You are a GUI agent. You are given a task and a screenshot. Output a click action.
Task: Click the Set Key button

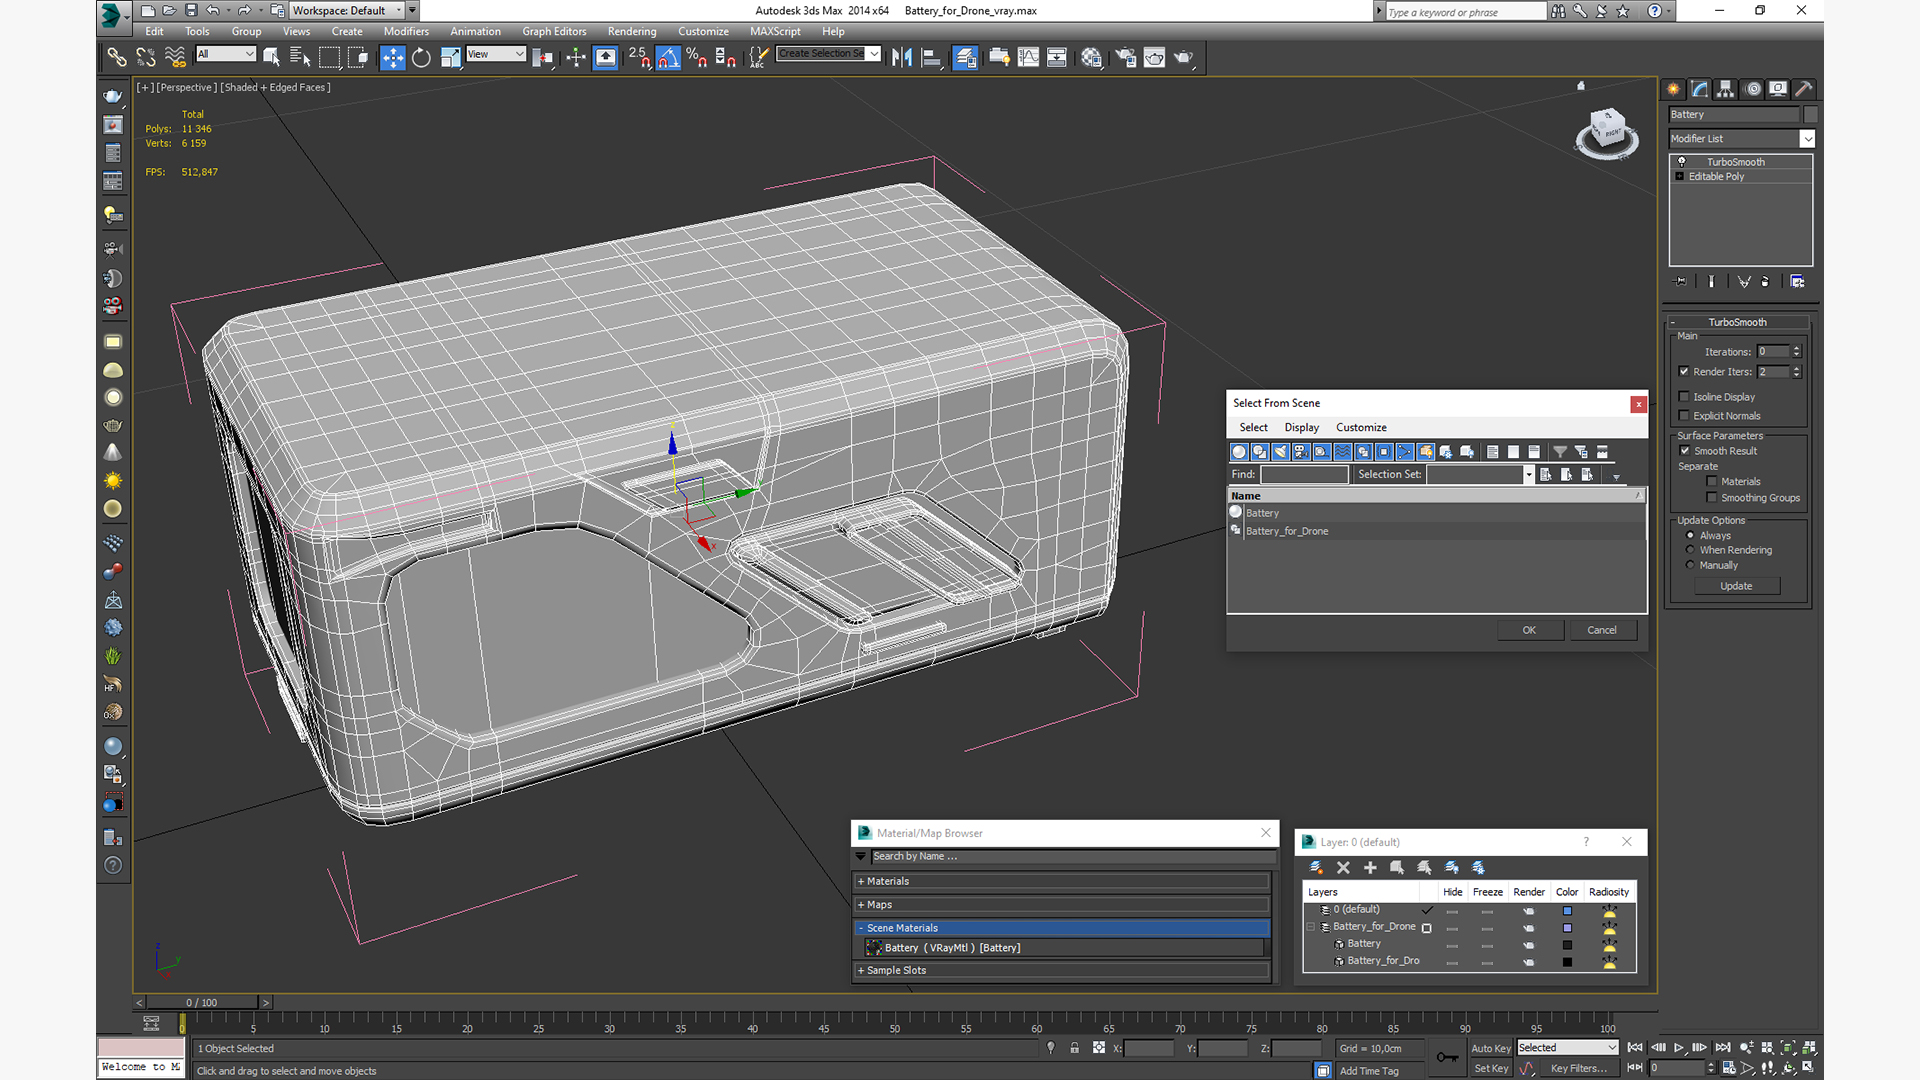tap(1491, 1069)
